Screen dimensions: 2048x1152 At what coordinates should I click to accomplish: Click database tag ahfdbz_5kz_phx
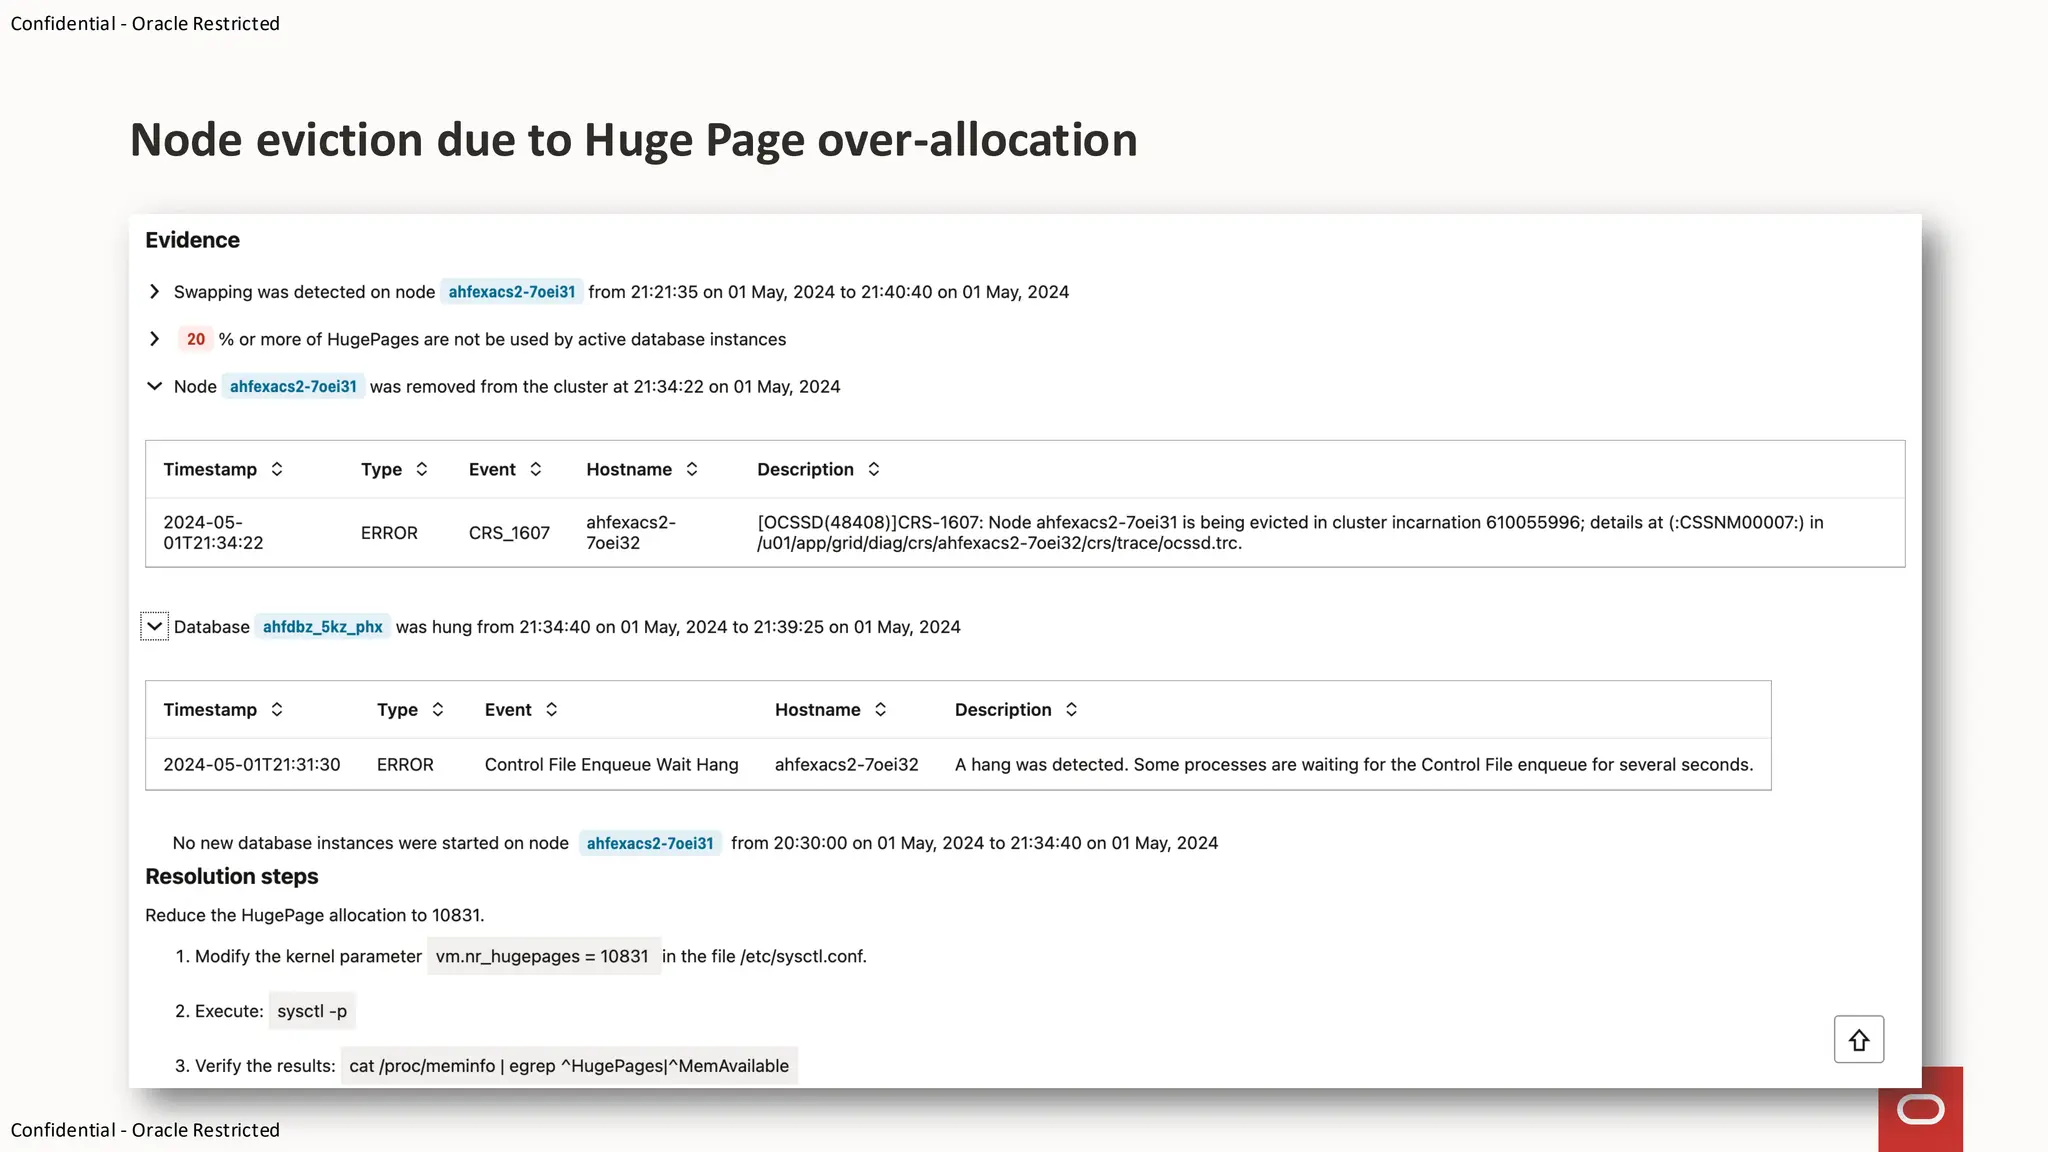[323, 627]
